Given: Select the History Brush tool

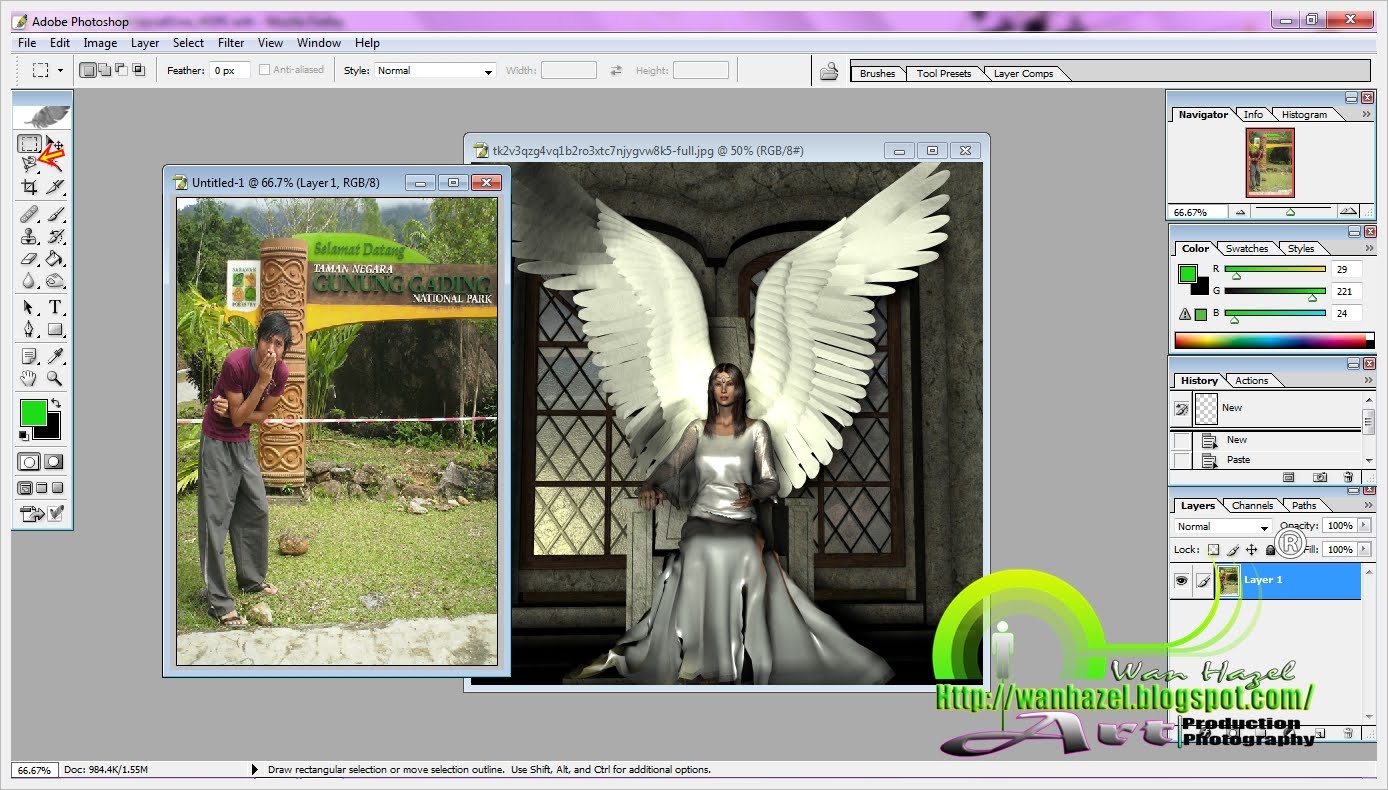Looking at the screenshot, I should 55,237.
